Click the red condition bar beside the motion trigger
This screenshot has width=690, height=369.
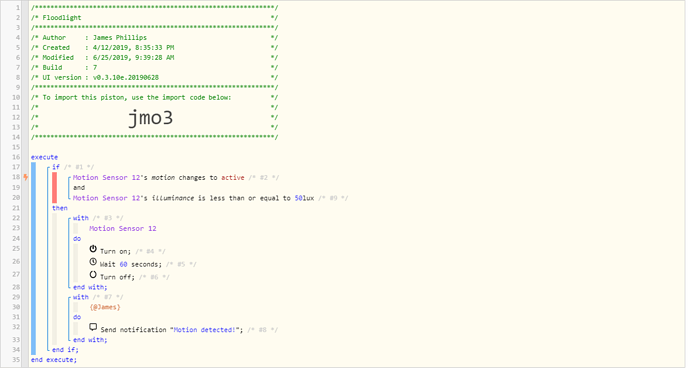pos(55,188)
